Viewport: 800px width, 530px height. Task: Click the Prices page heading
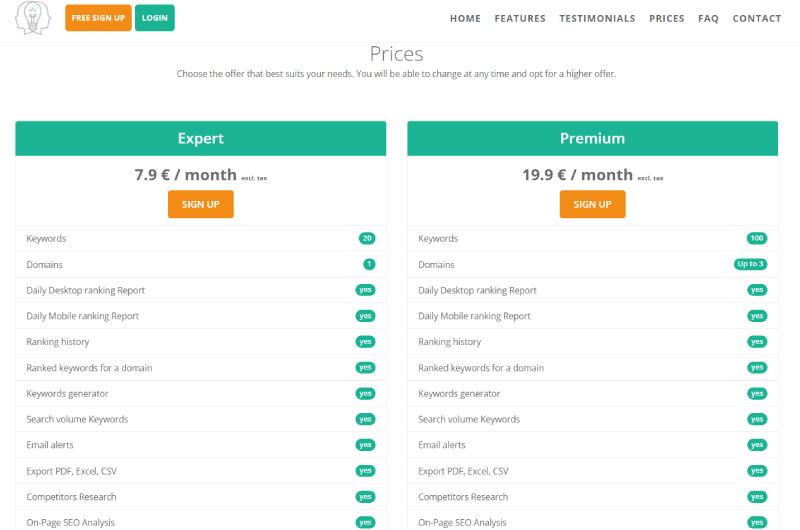pos(396,54)
